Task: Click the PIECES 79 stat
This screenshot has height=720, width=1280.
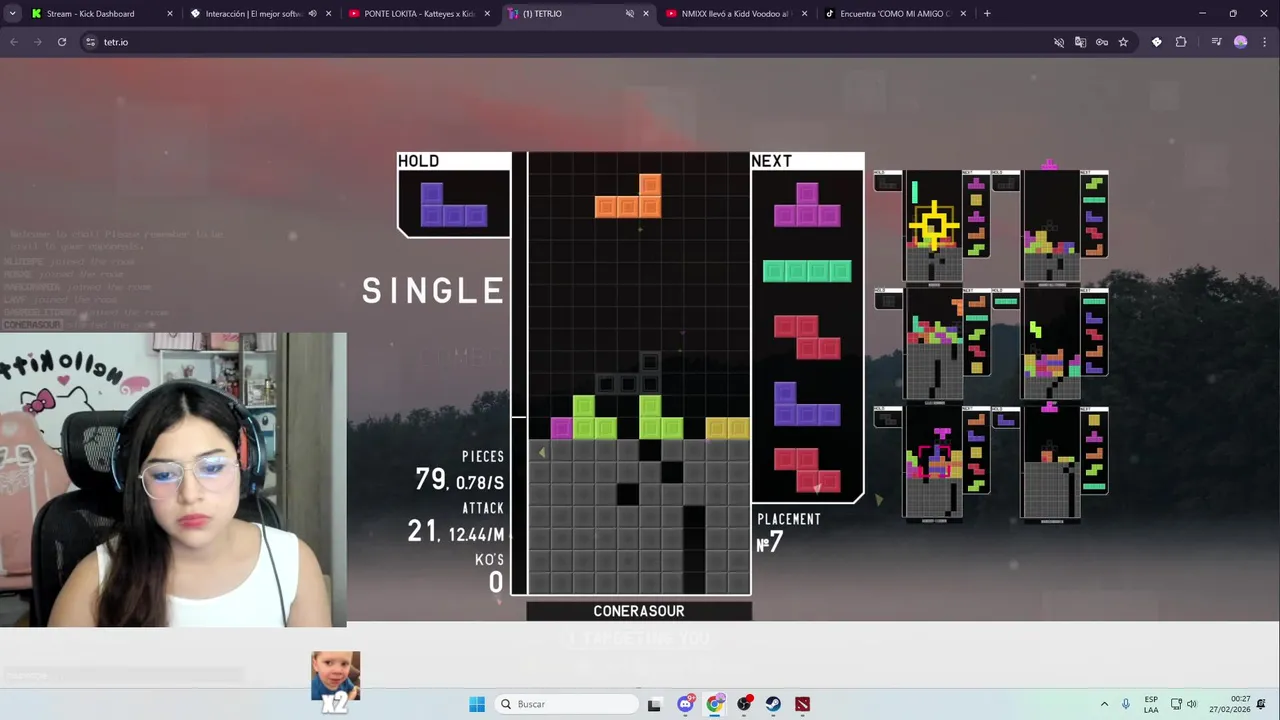Action: pos(459,471)
